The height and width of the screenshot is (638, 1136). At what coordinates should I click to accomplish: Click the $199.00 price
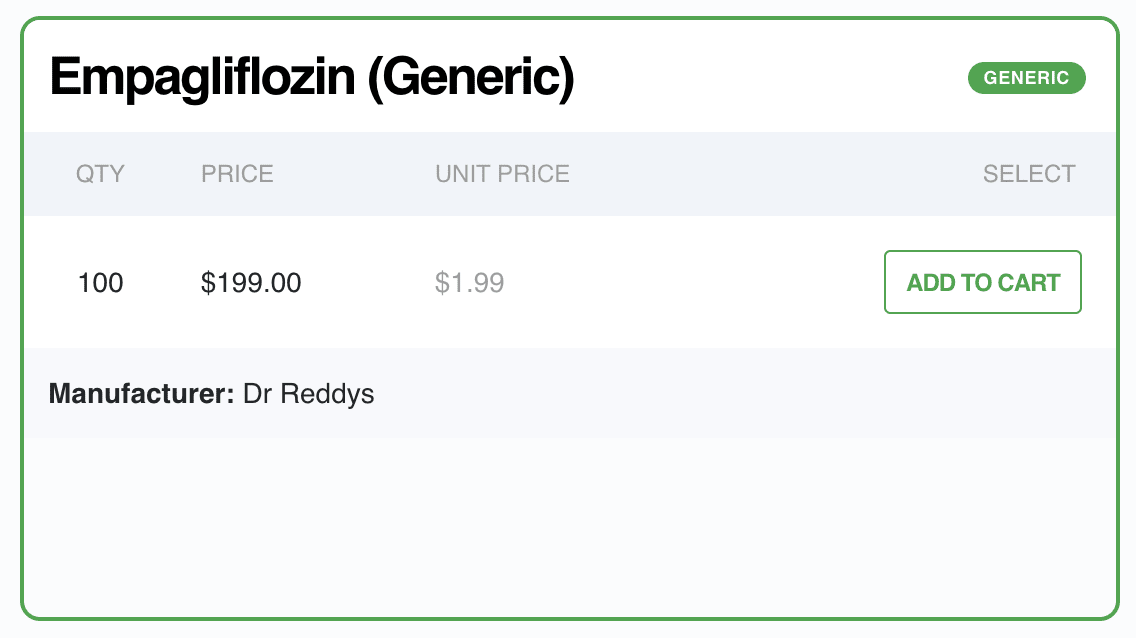[x=251, y=282]
